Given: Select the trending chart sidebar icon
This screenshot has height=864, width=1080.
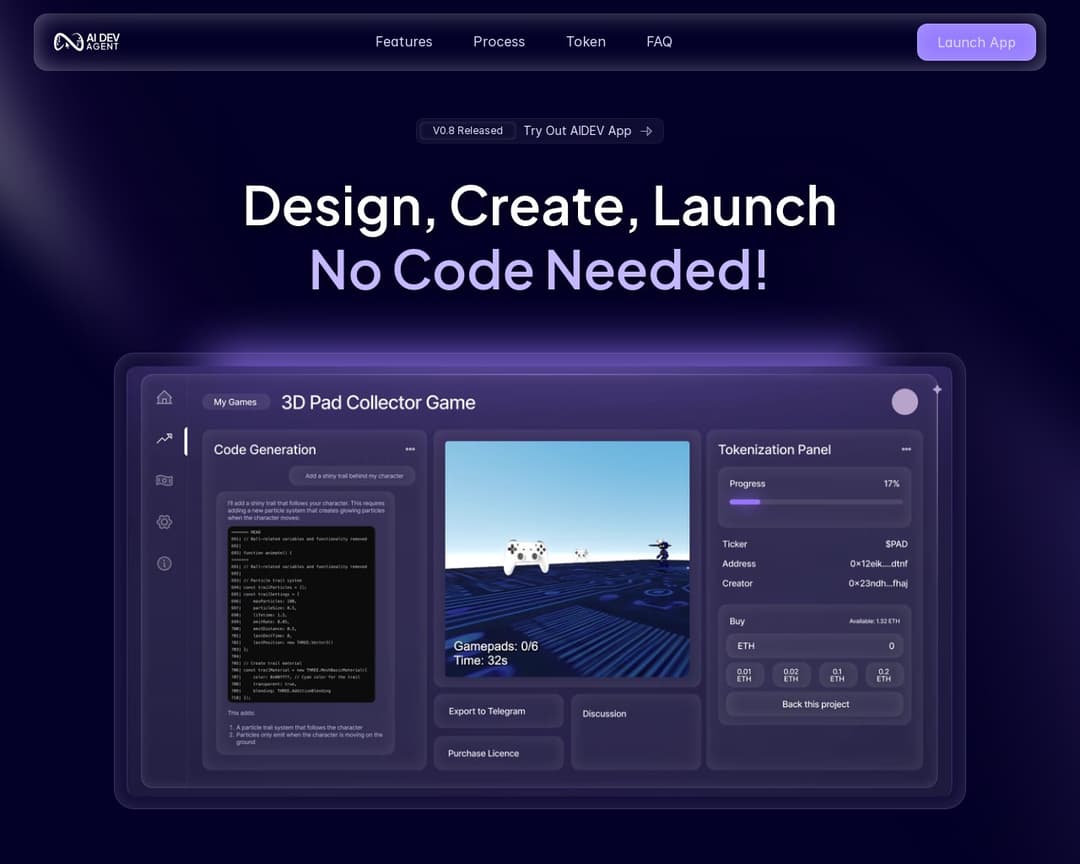Looking at the screenshot, I should click(x=164, y=438).
